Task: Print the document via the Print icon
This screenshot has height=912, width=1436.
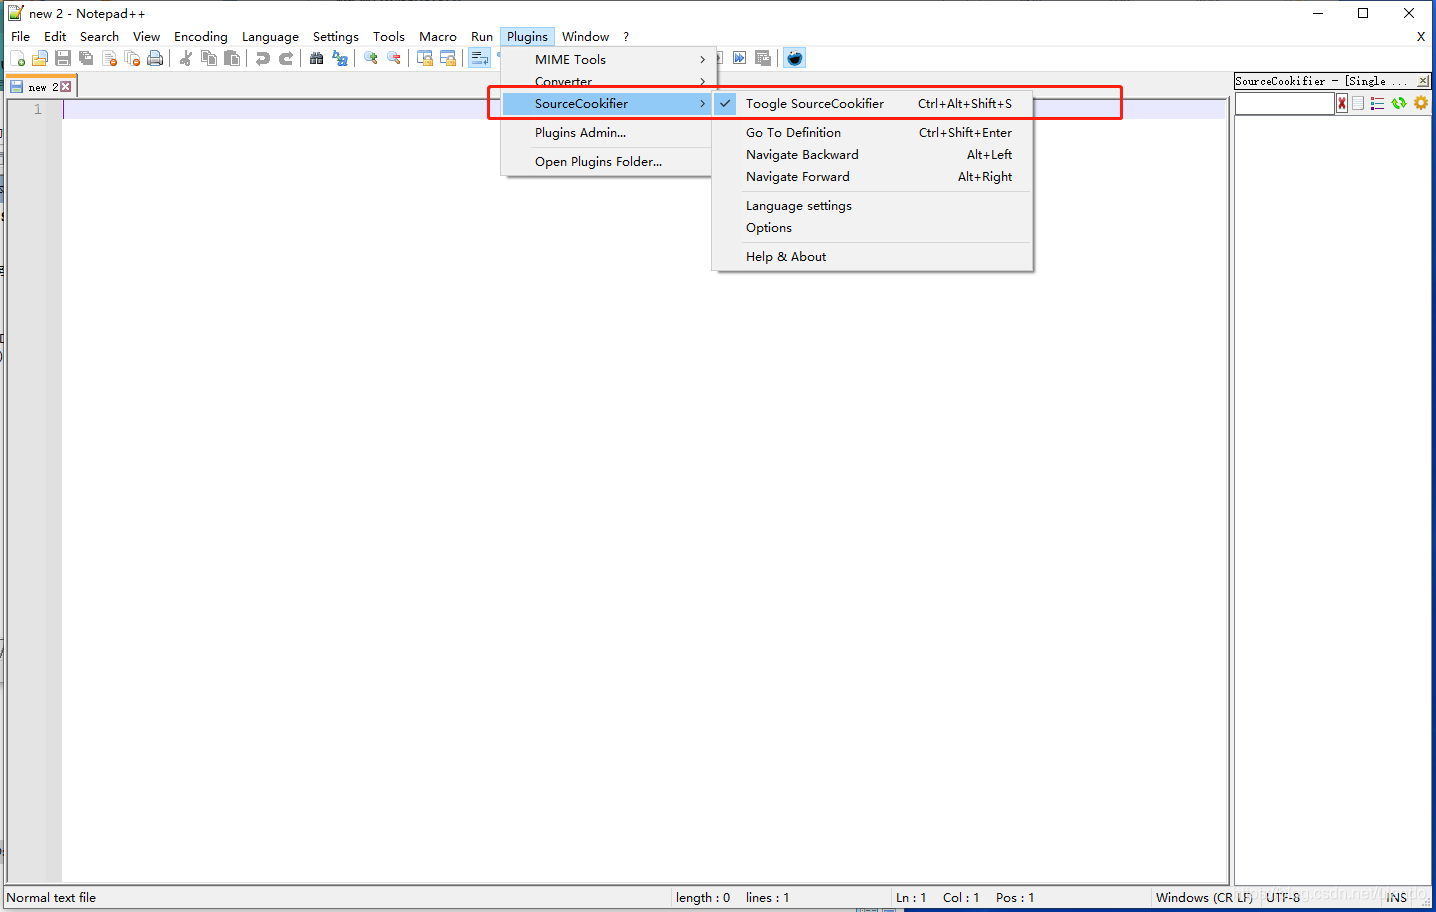Action: tap(155, 58)
